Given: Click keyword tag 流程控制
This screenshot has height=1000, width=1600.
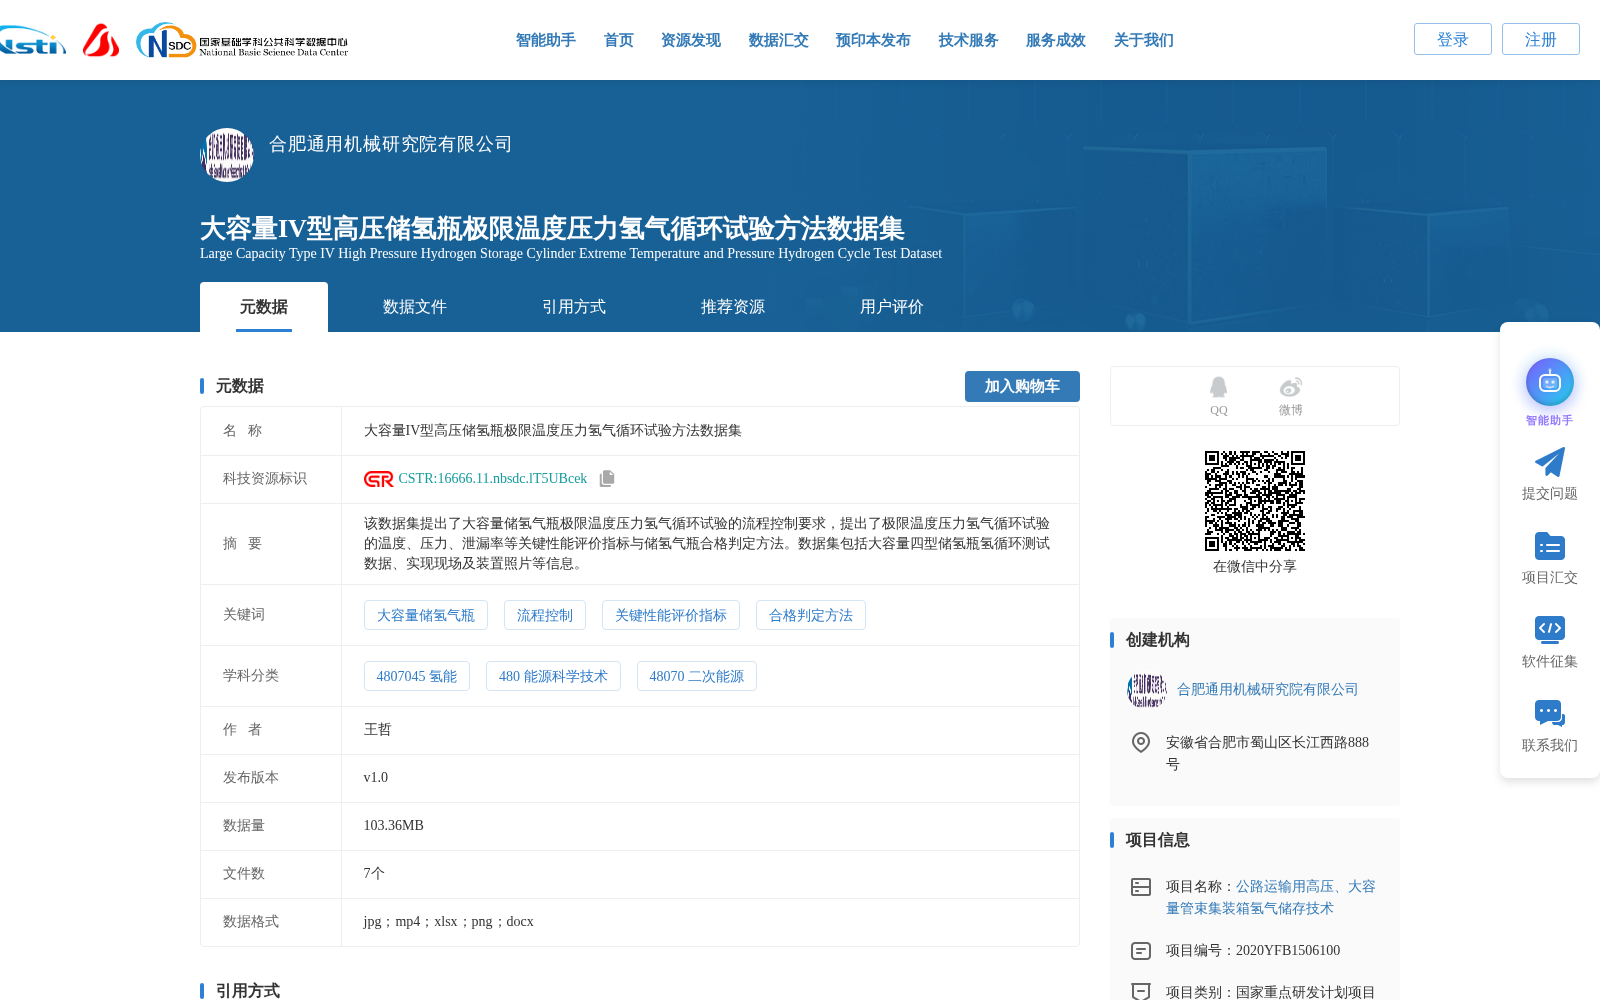Looking at the screenshot, I should [545, 615].
